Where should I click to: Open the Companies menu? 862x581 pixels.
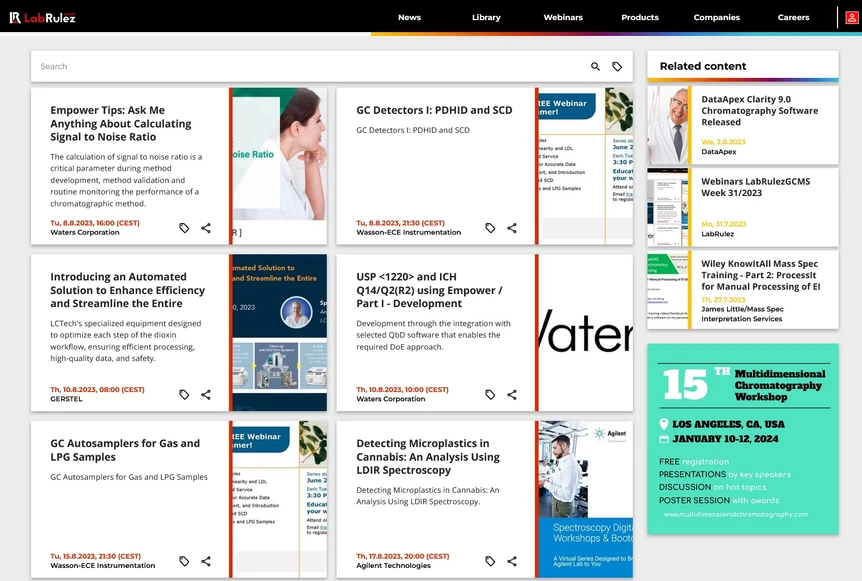coord(717,18)
